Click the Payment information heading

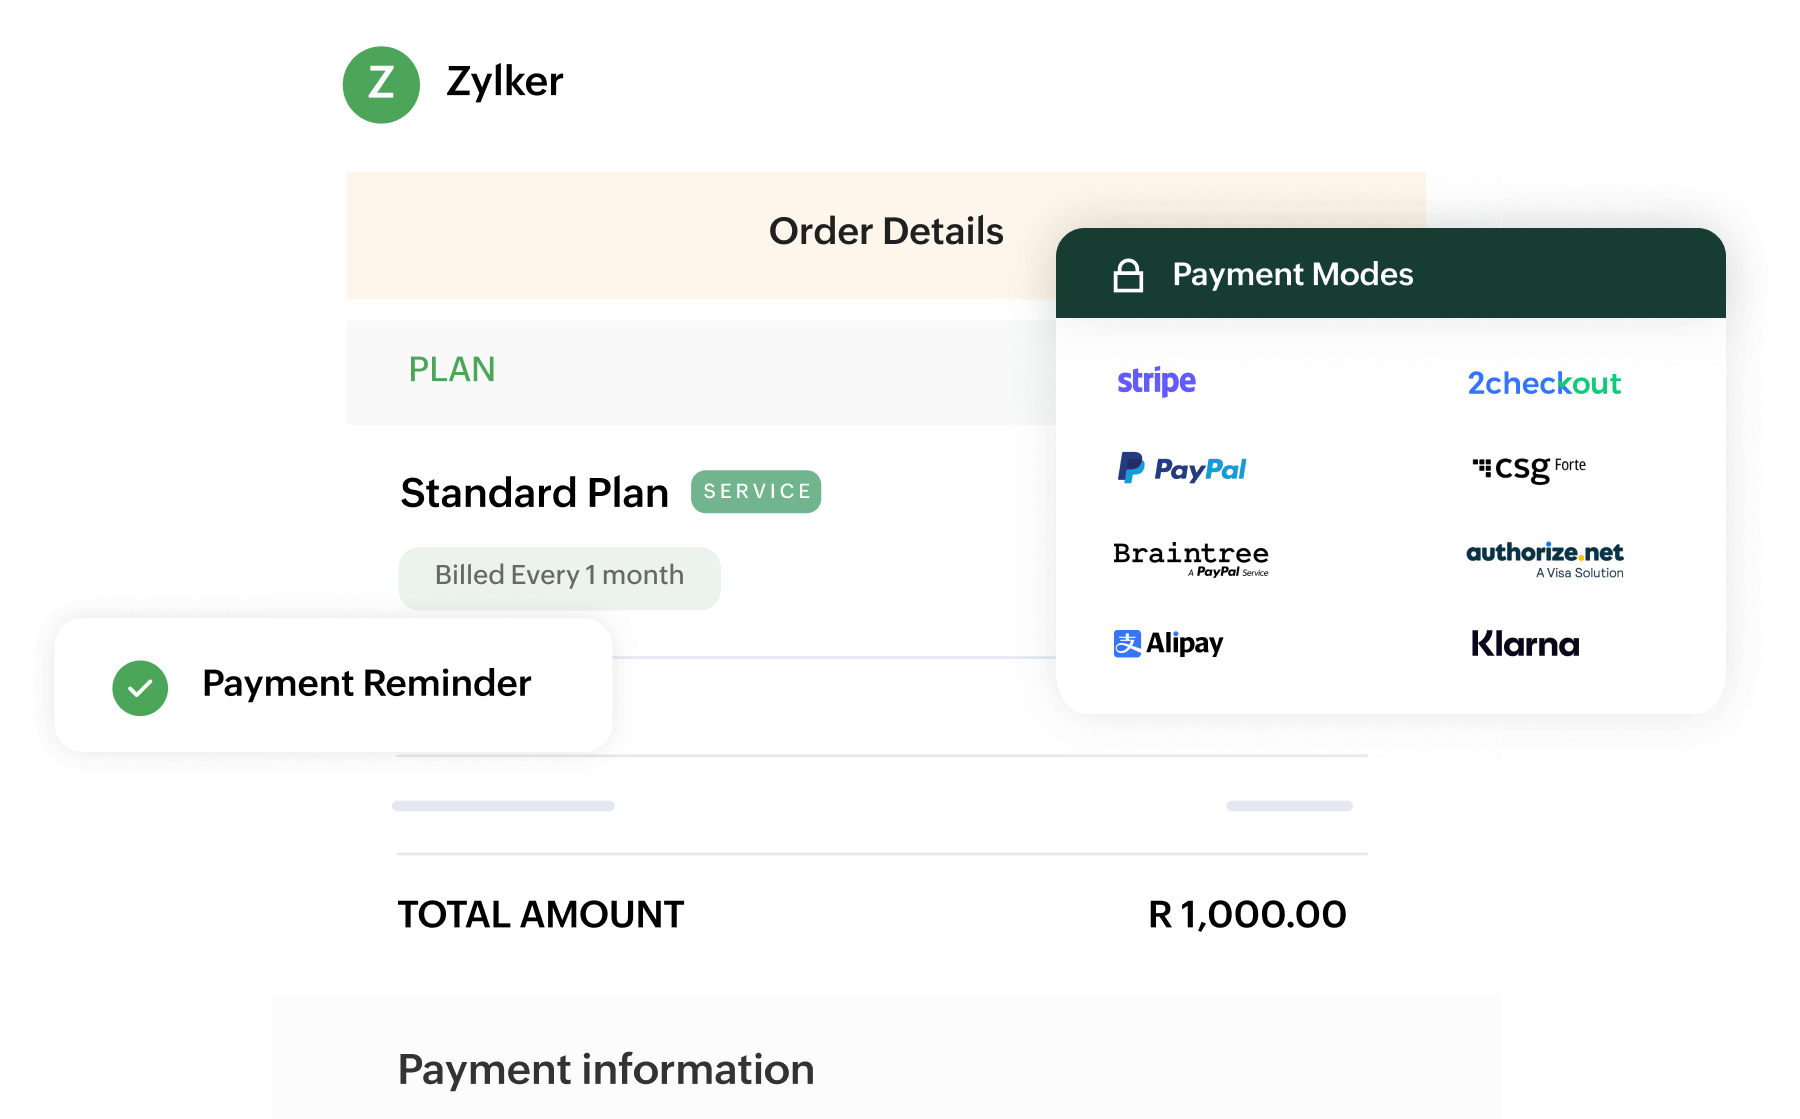point(606,1070)
